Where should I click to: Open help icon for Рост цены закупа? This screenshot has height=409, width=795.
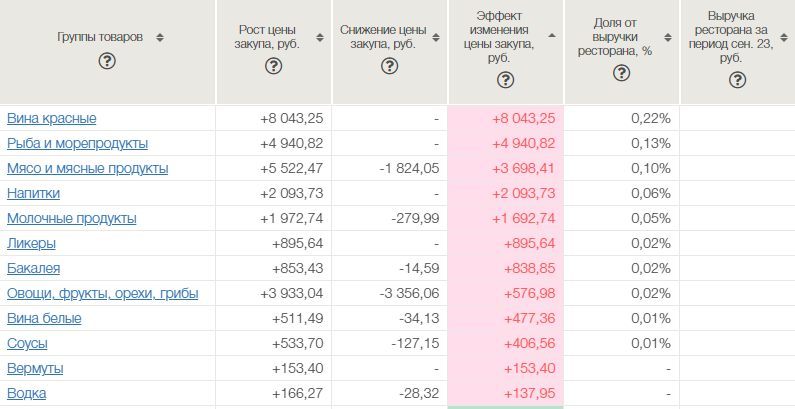point(274,67)
